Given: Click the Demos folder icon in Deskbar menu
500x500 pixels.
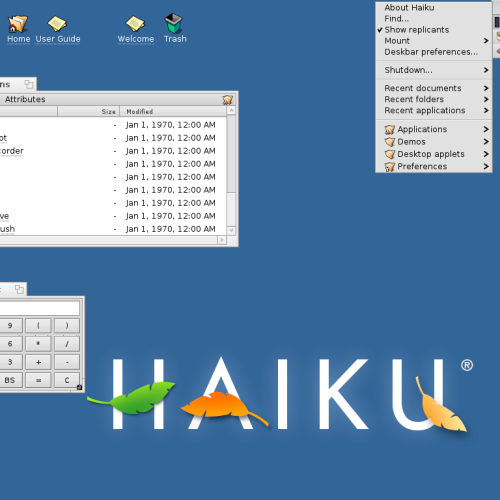Looking at the screenshot, I should [390, 142].
